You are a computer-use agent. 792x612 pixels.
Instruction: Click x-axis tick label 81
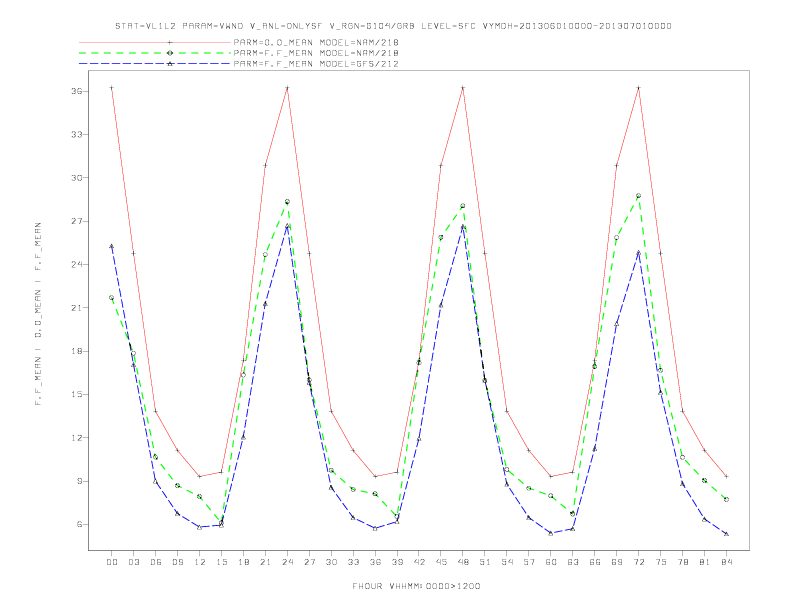(x=705, y=562)
